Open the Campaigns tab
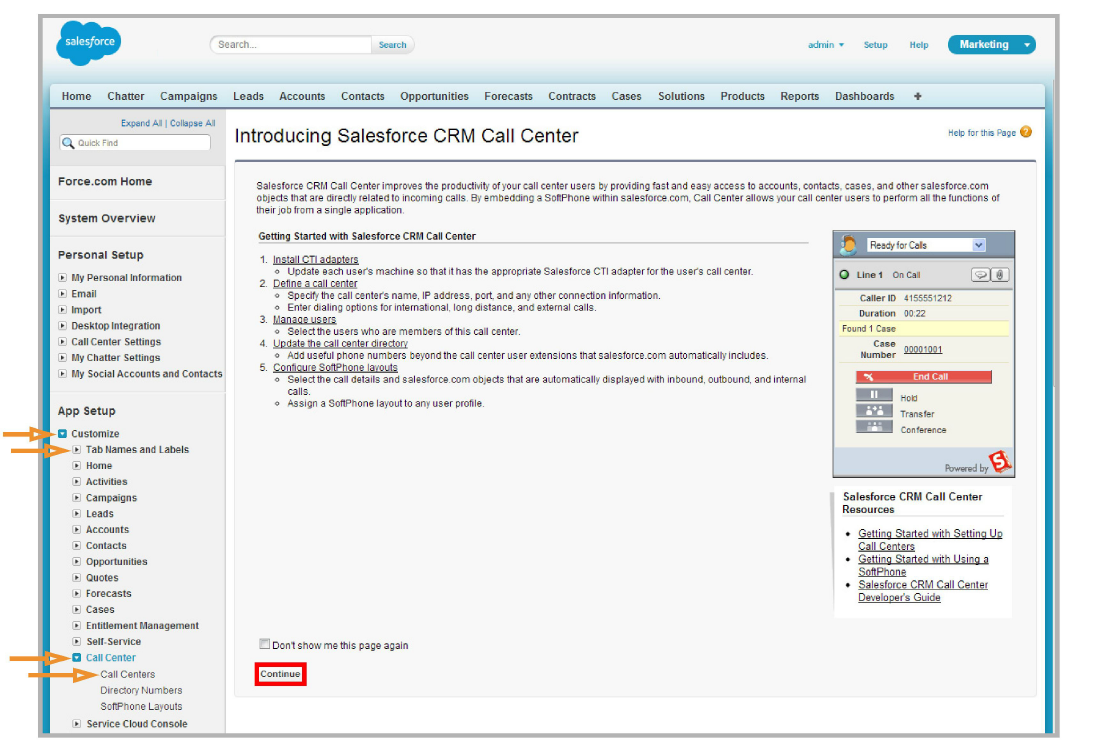 tap(189, 96)
